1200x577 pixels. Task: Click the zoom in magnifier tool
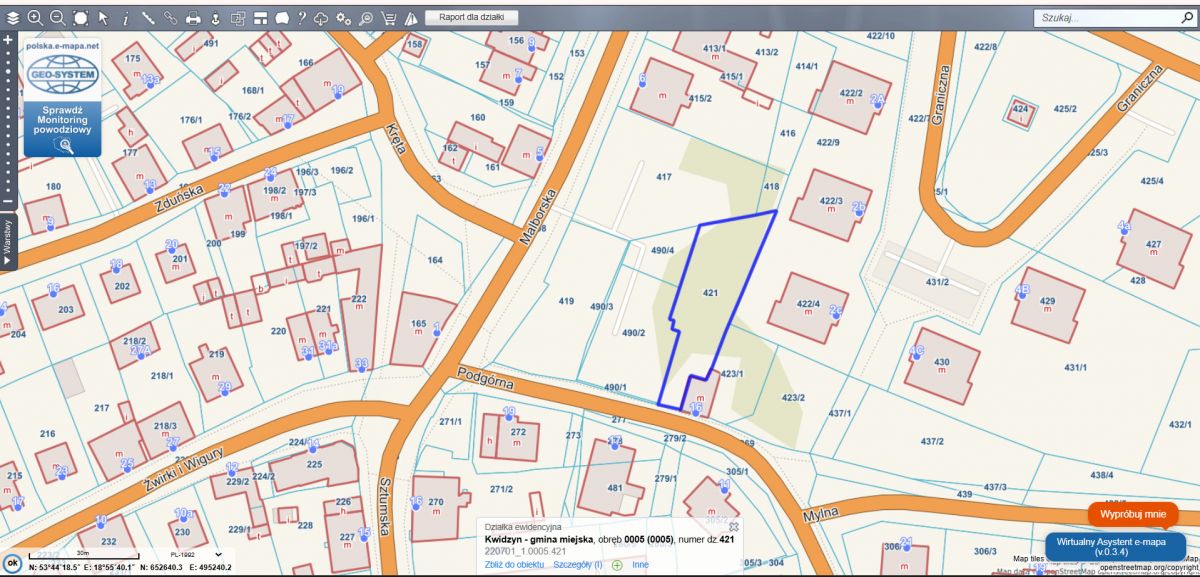35,17
